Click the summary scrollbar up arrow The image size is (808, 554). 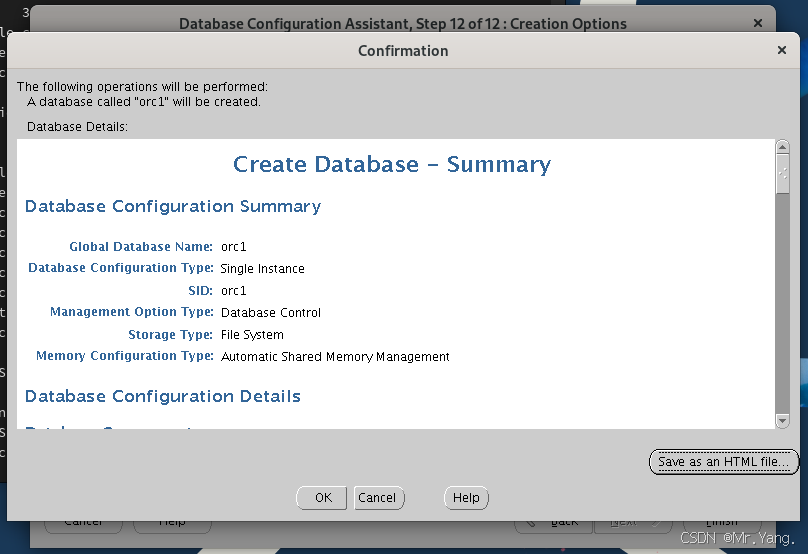[782, 147]
